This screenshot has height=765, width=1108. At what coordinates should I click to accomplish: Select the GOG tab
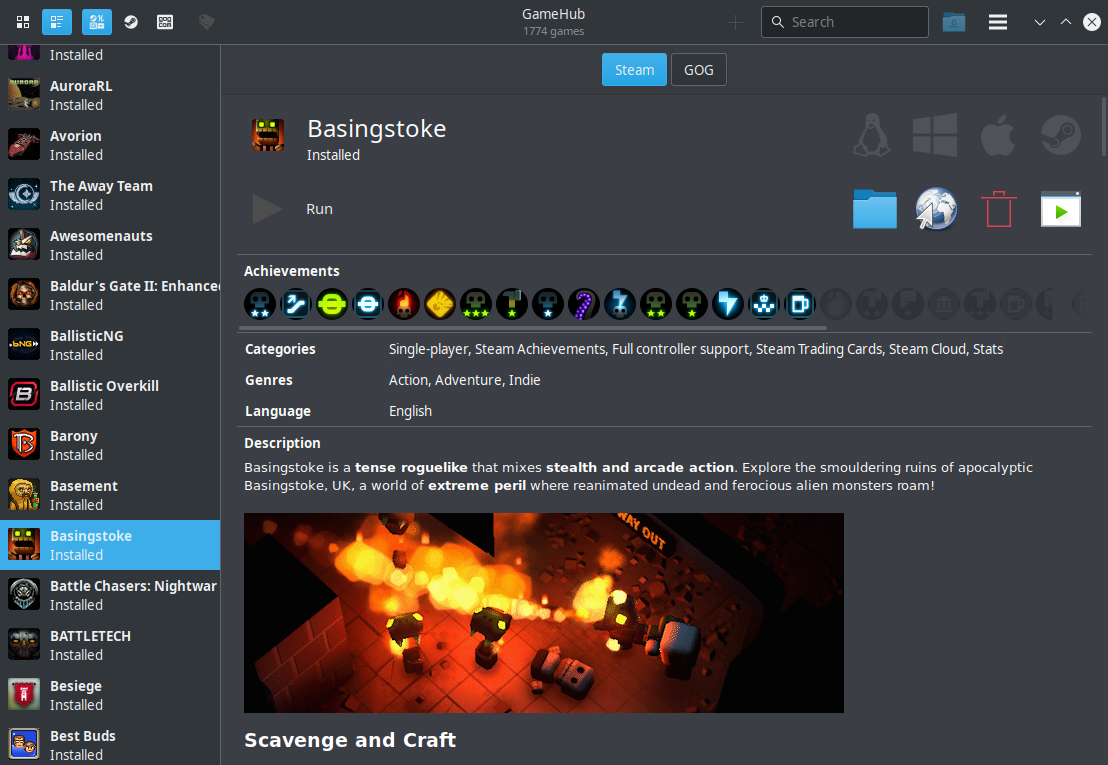tap(698, 70)
